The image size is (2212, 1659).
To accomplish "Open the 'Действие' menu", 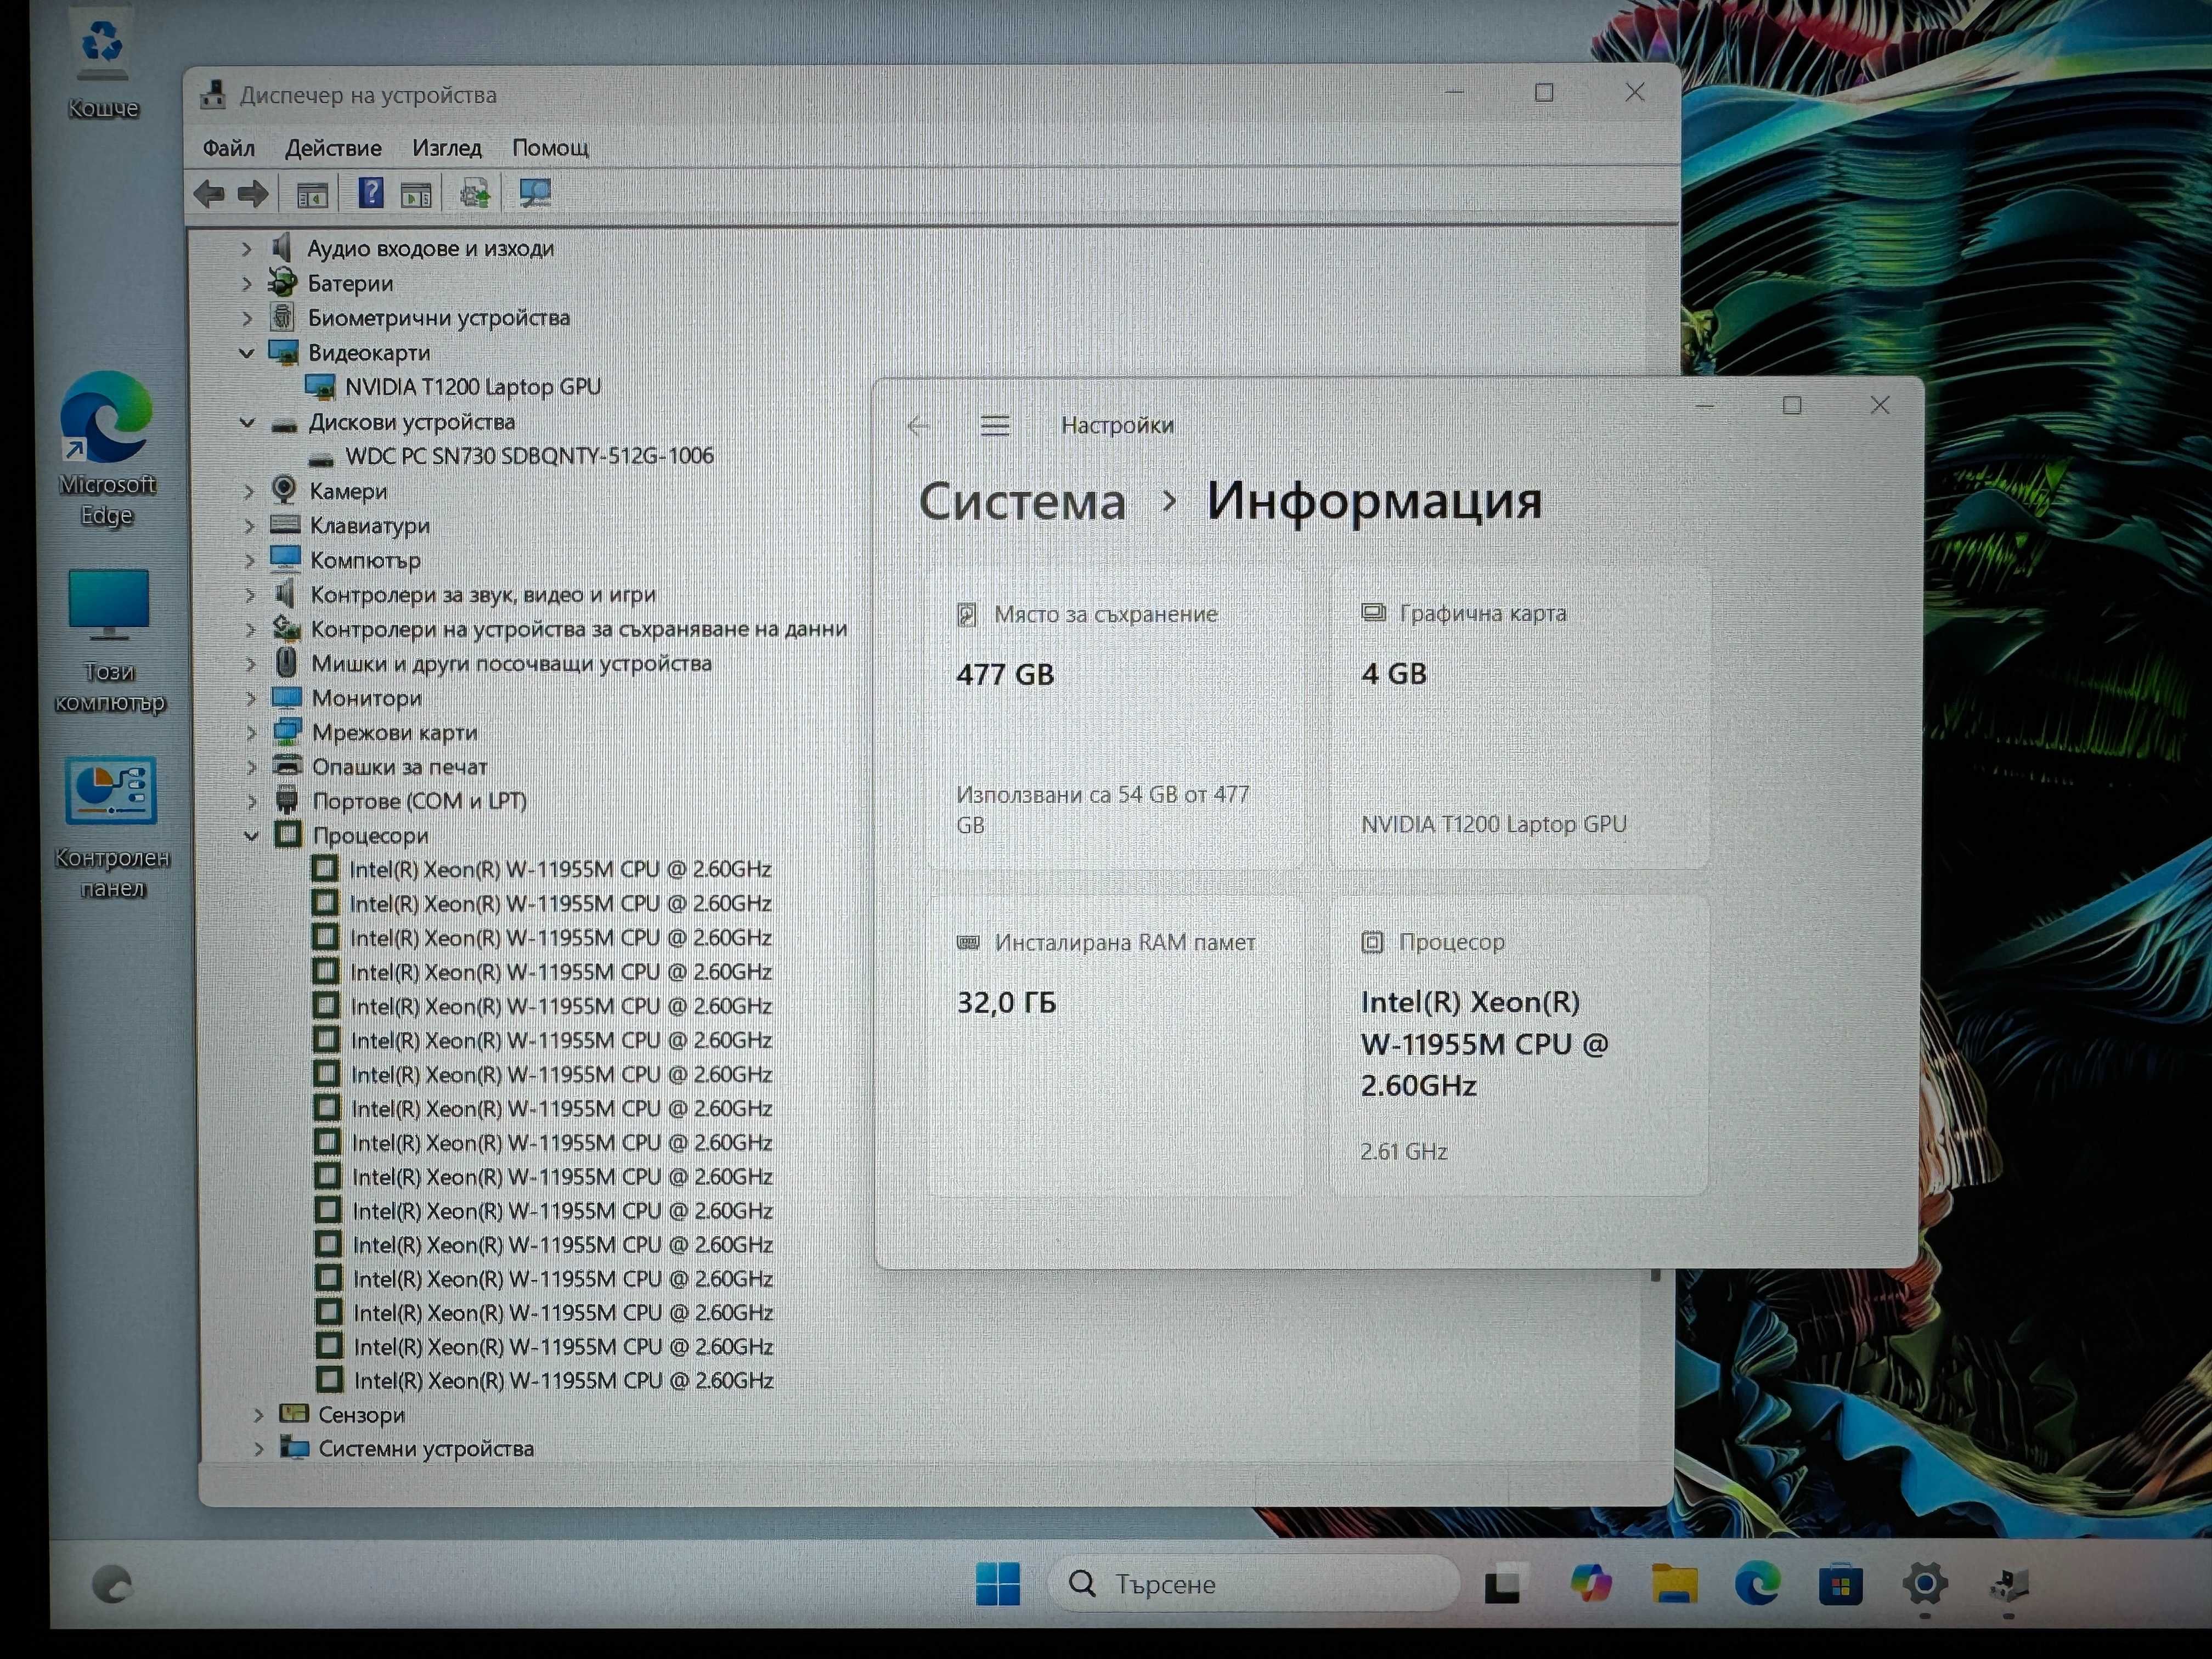I will point(333,148).
